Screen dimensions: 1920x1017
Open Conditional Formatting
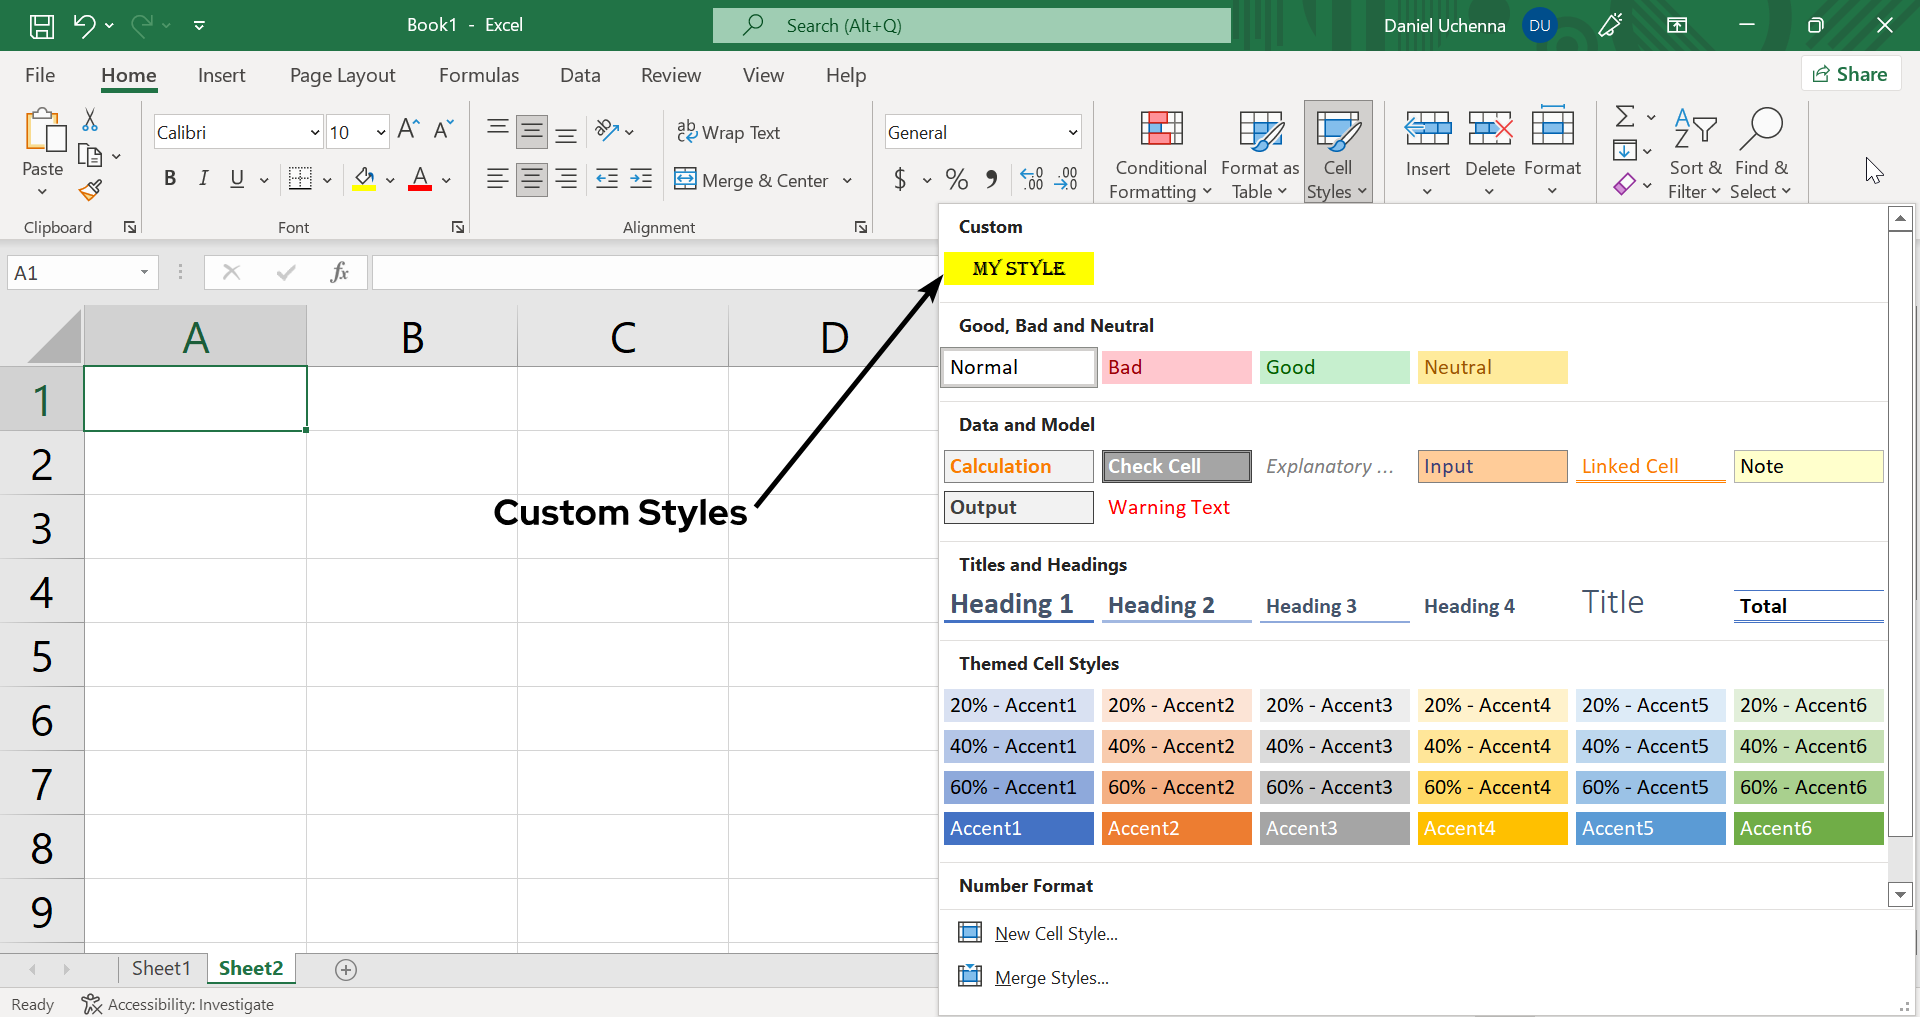[1159, 150]
